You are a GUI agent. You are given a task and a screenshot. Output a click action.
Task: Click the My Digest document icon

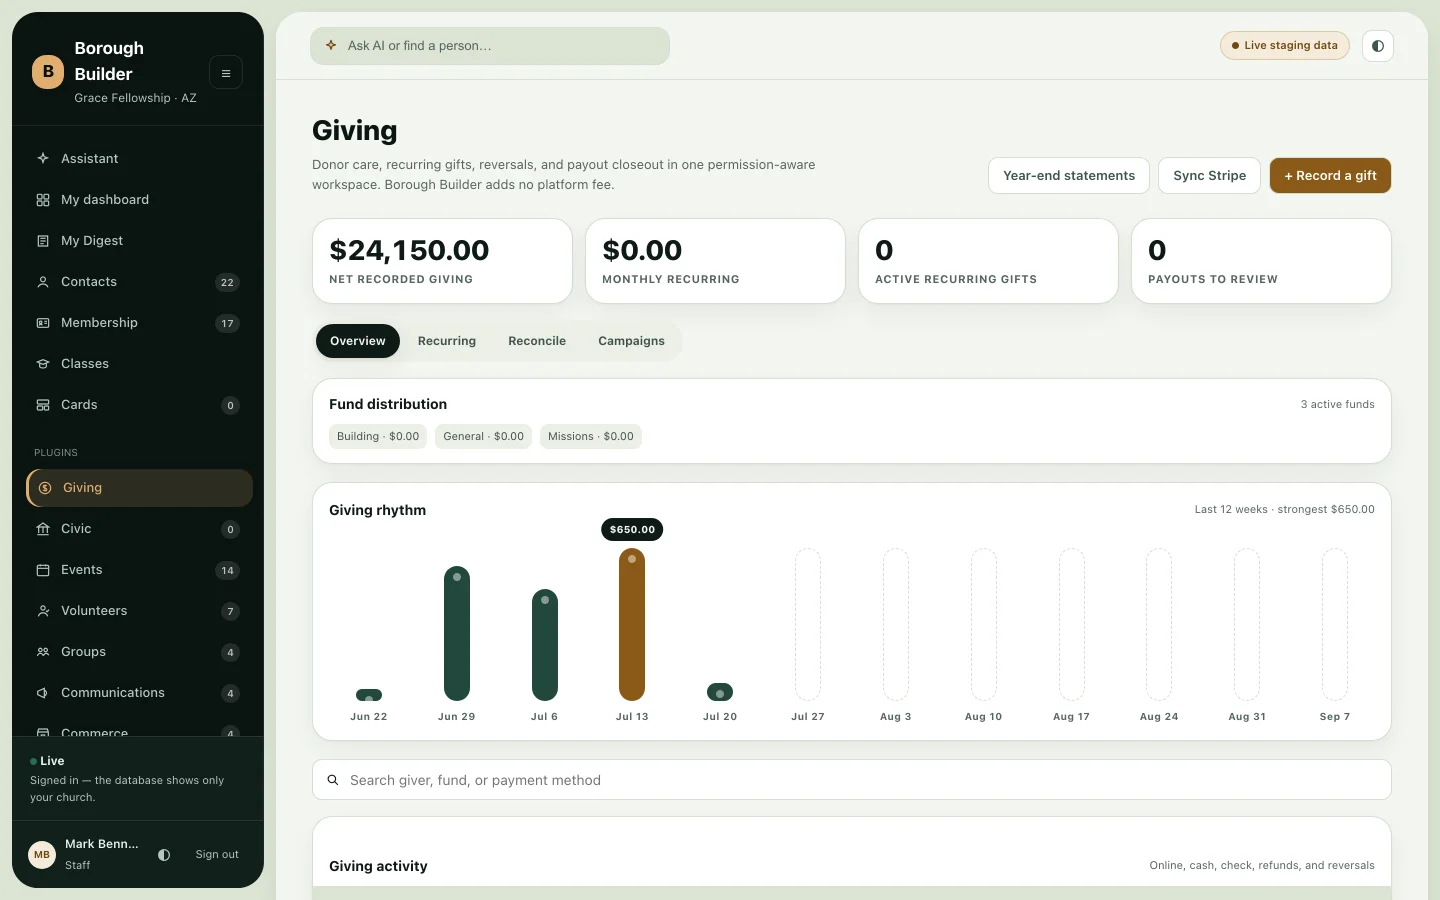click(x=43, y=241)
